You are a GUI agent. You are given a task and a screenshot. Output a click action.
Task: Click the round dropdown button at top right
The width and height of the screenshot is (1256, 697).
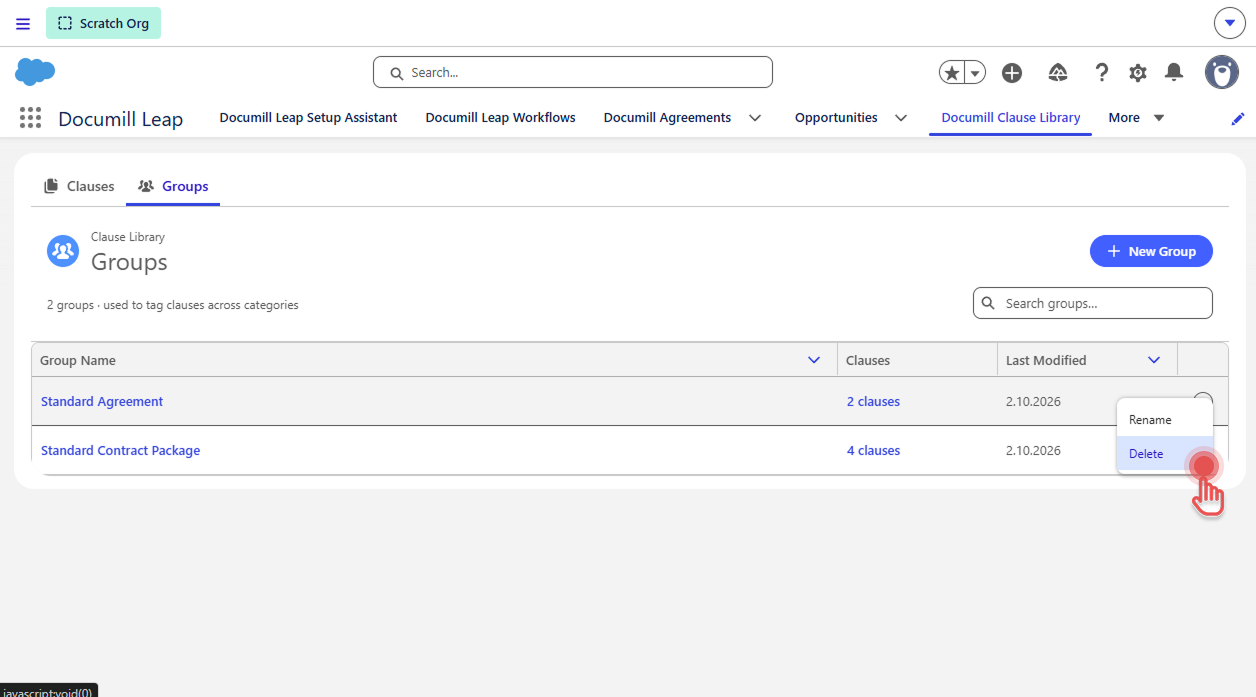point(1229,23)
